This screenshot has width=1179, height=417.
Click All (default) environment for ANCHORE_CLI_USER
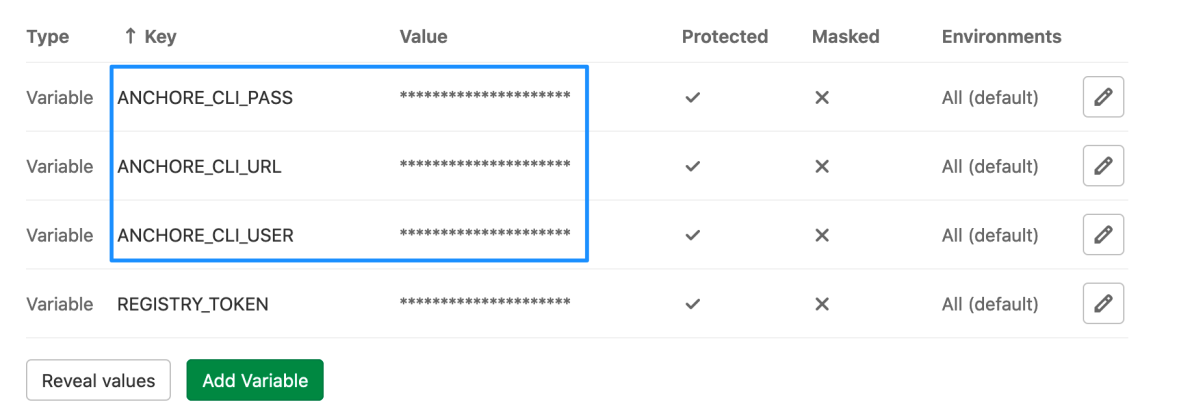point(990,235)
